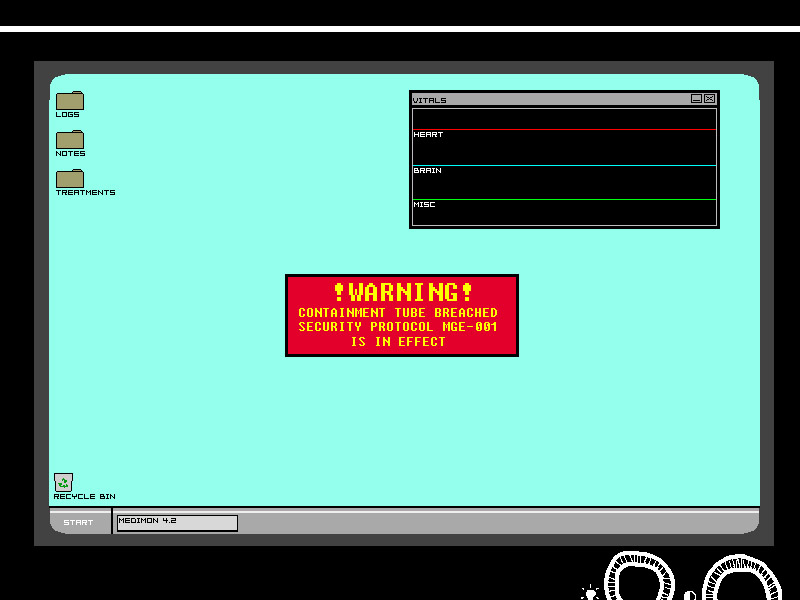The height and width of the screenshot is (600, 800).
Task: Select the MISC row in VITALS
Action: [x=564, y=212]
